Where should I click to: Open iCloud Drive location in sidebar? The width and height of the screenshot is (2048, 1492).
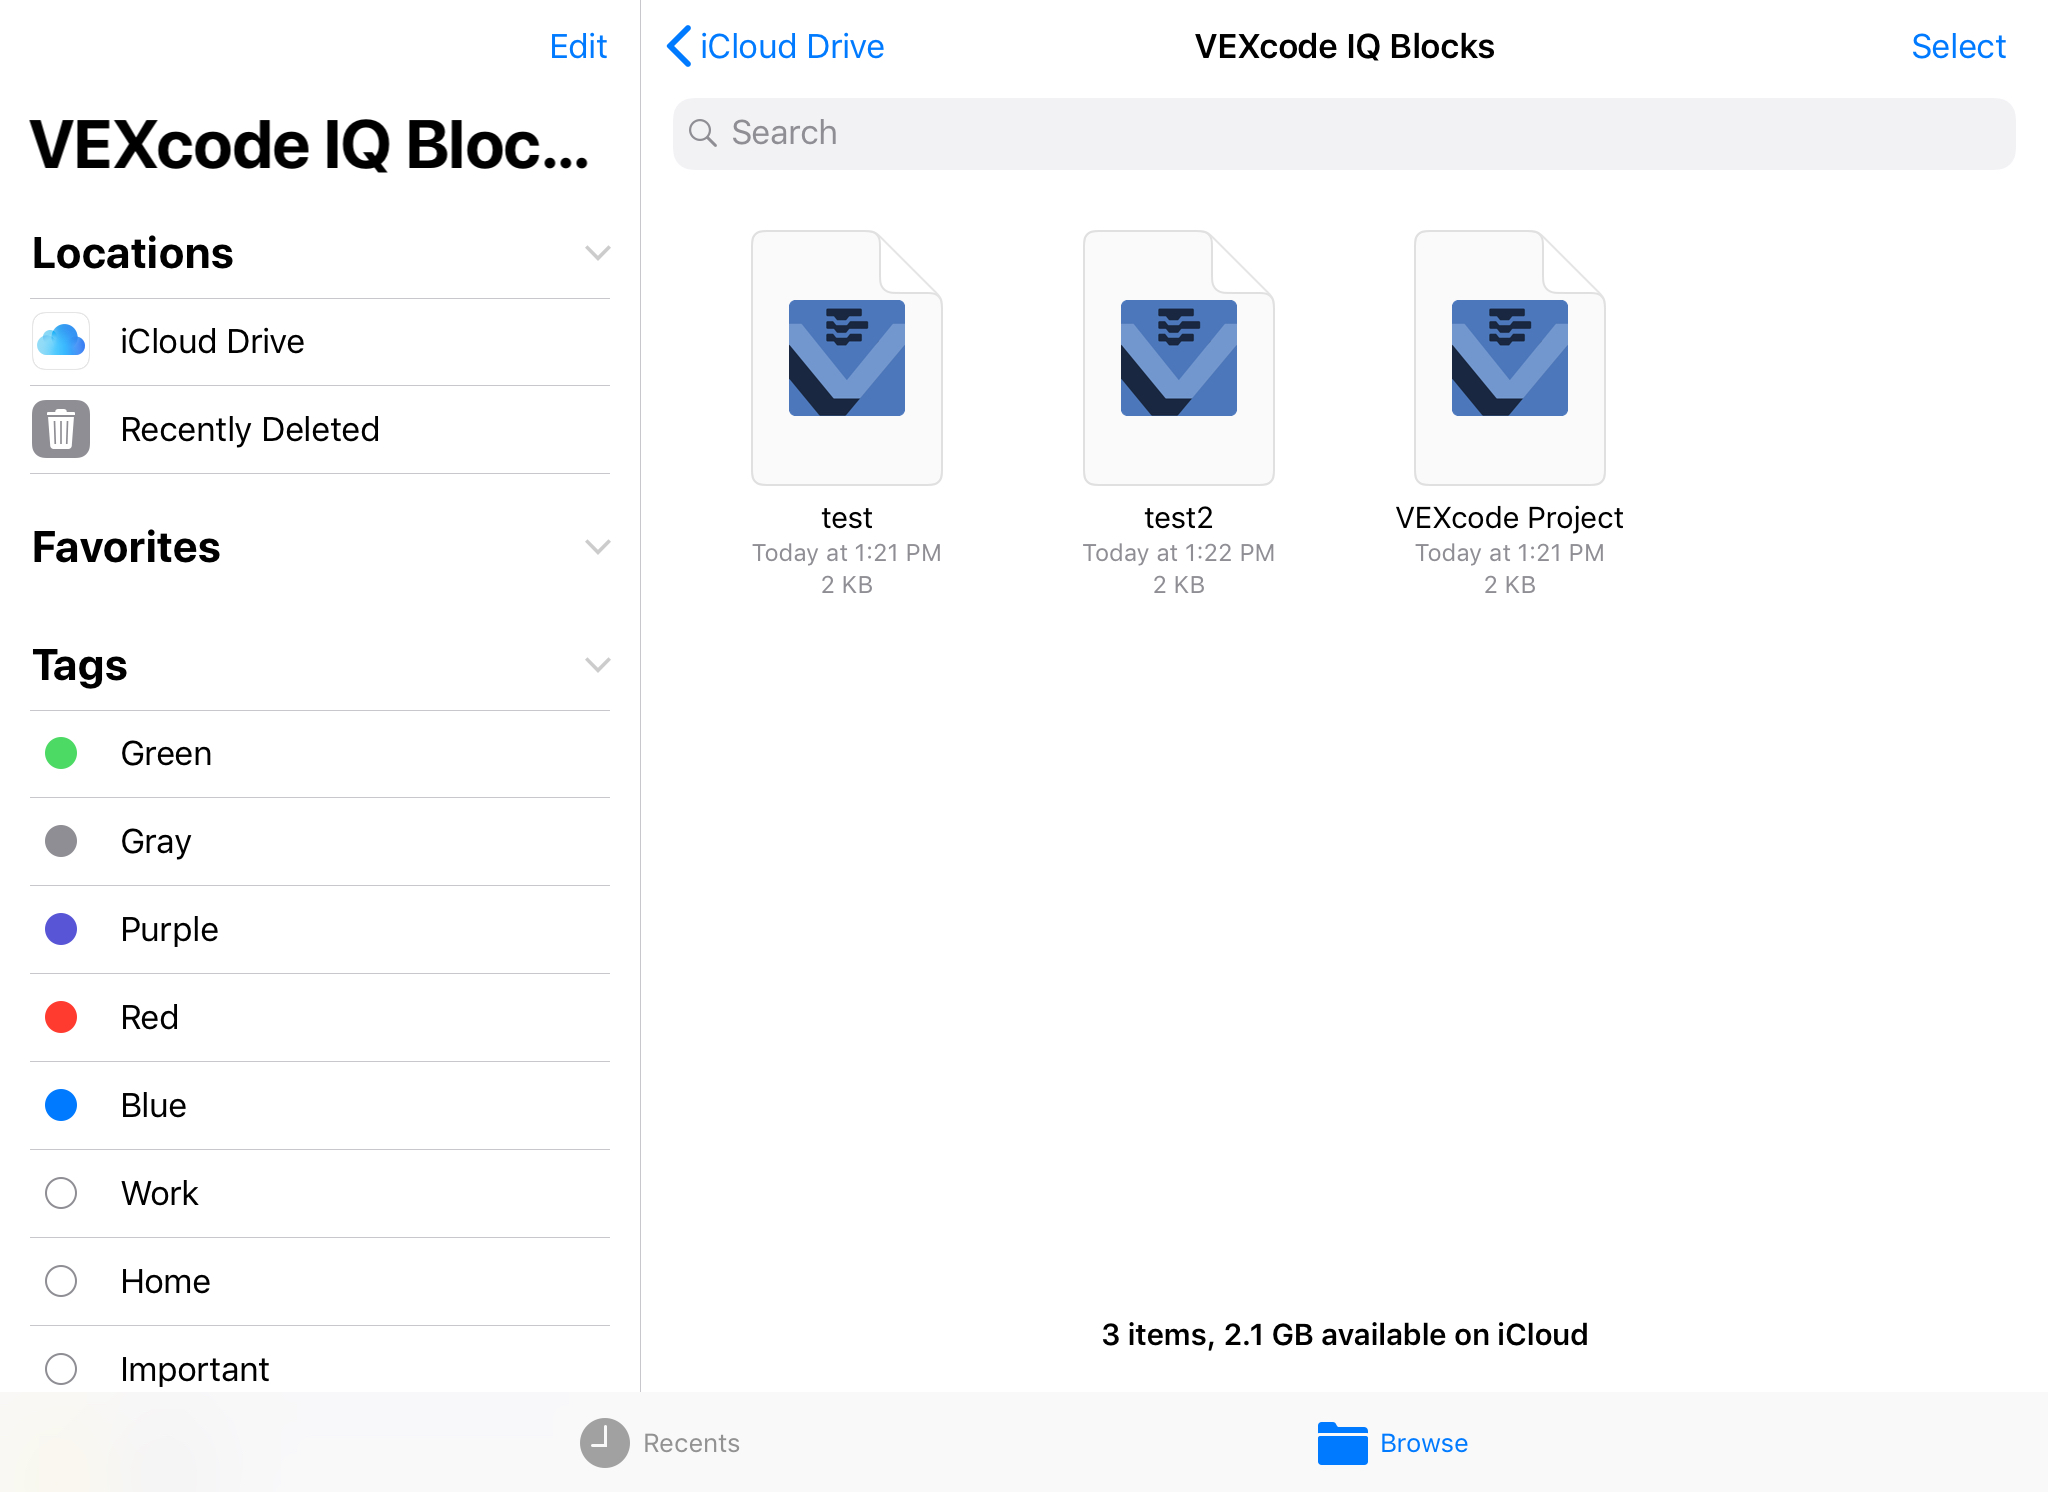tap(320, 341)
